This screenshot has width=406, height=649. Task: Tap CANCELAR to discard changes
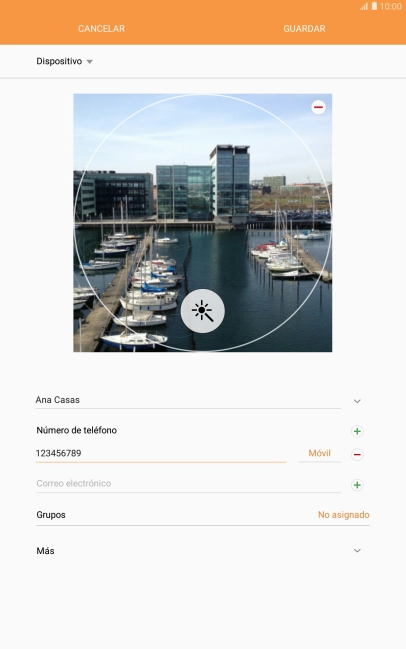101,29
